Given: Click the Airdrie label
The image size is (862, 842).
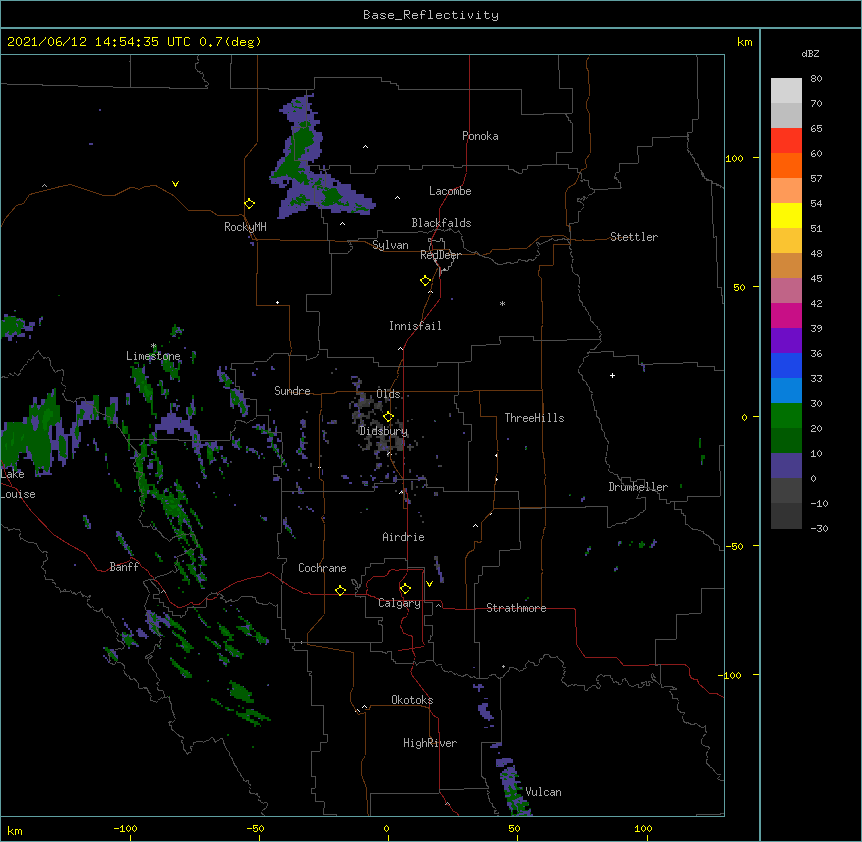Looking at the screenshot, I should coord(404,537).
